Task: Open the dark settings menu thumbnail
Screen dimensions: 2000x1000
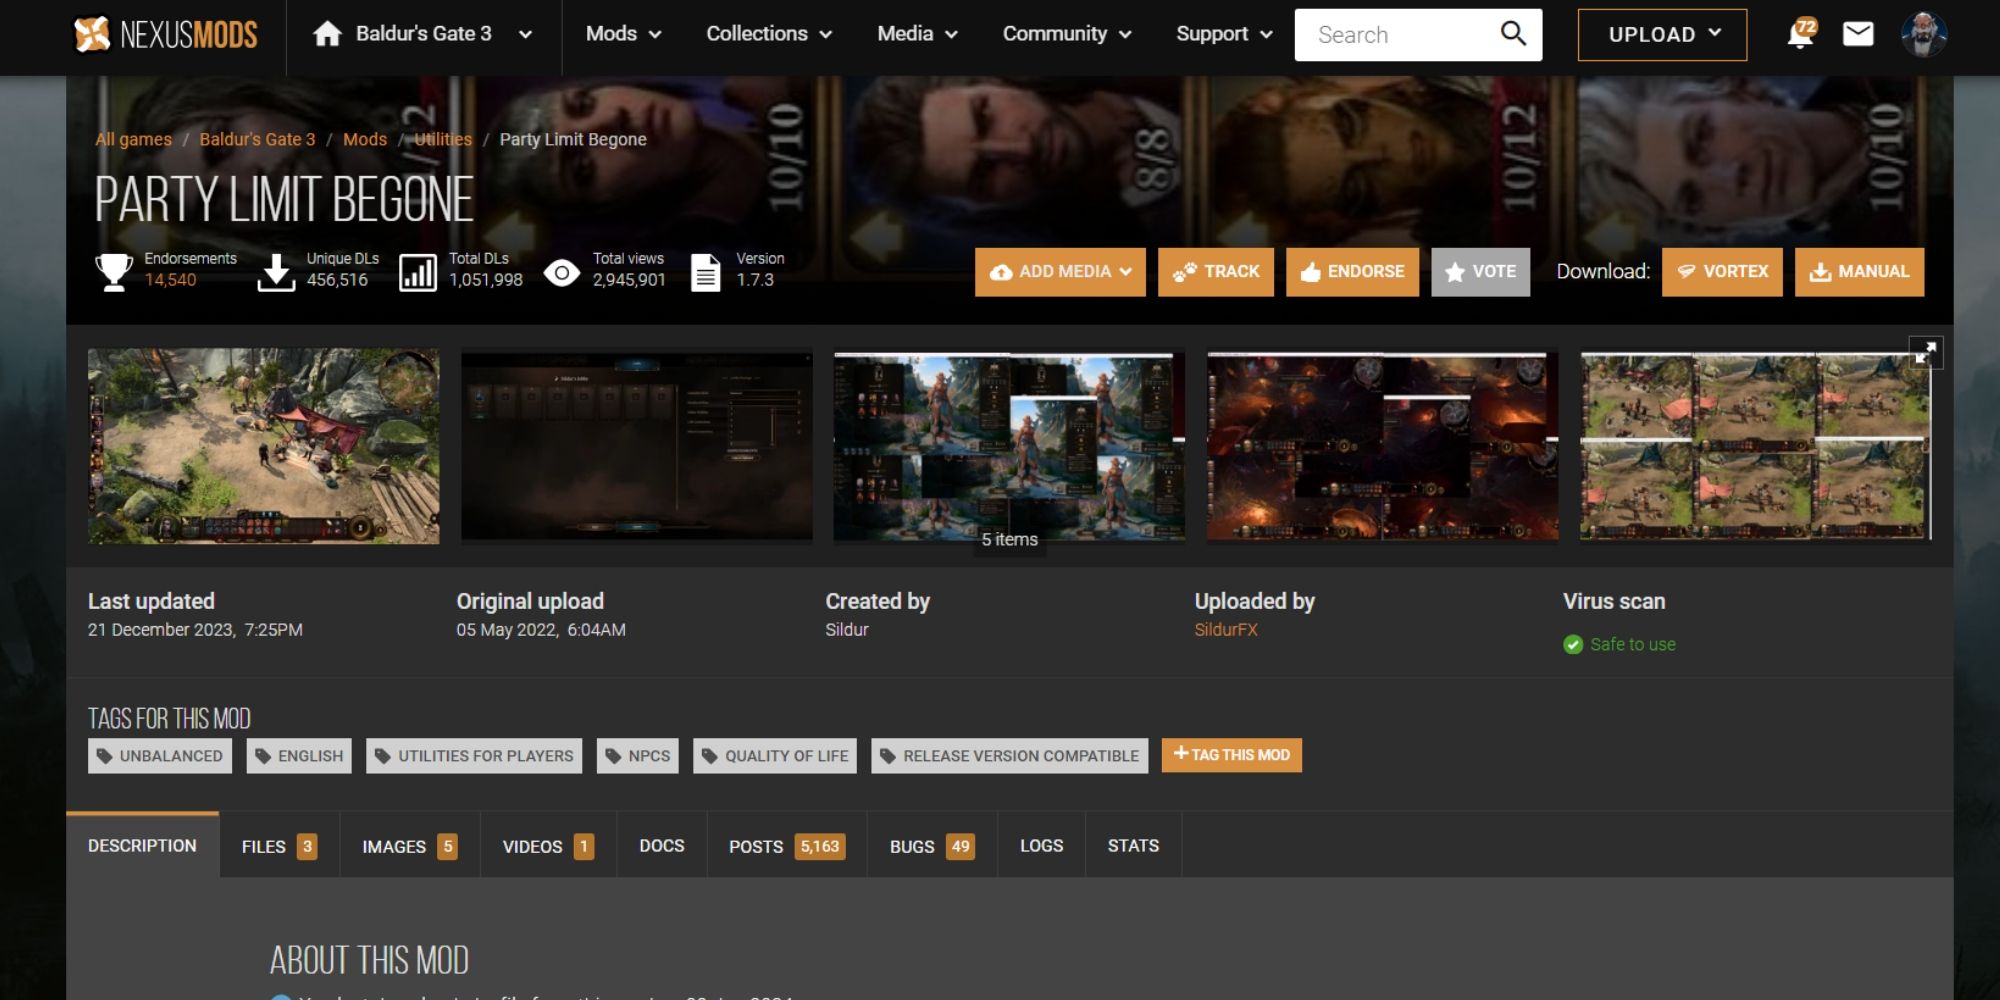Action: [636, 446]
